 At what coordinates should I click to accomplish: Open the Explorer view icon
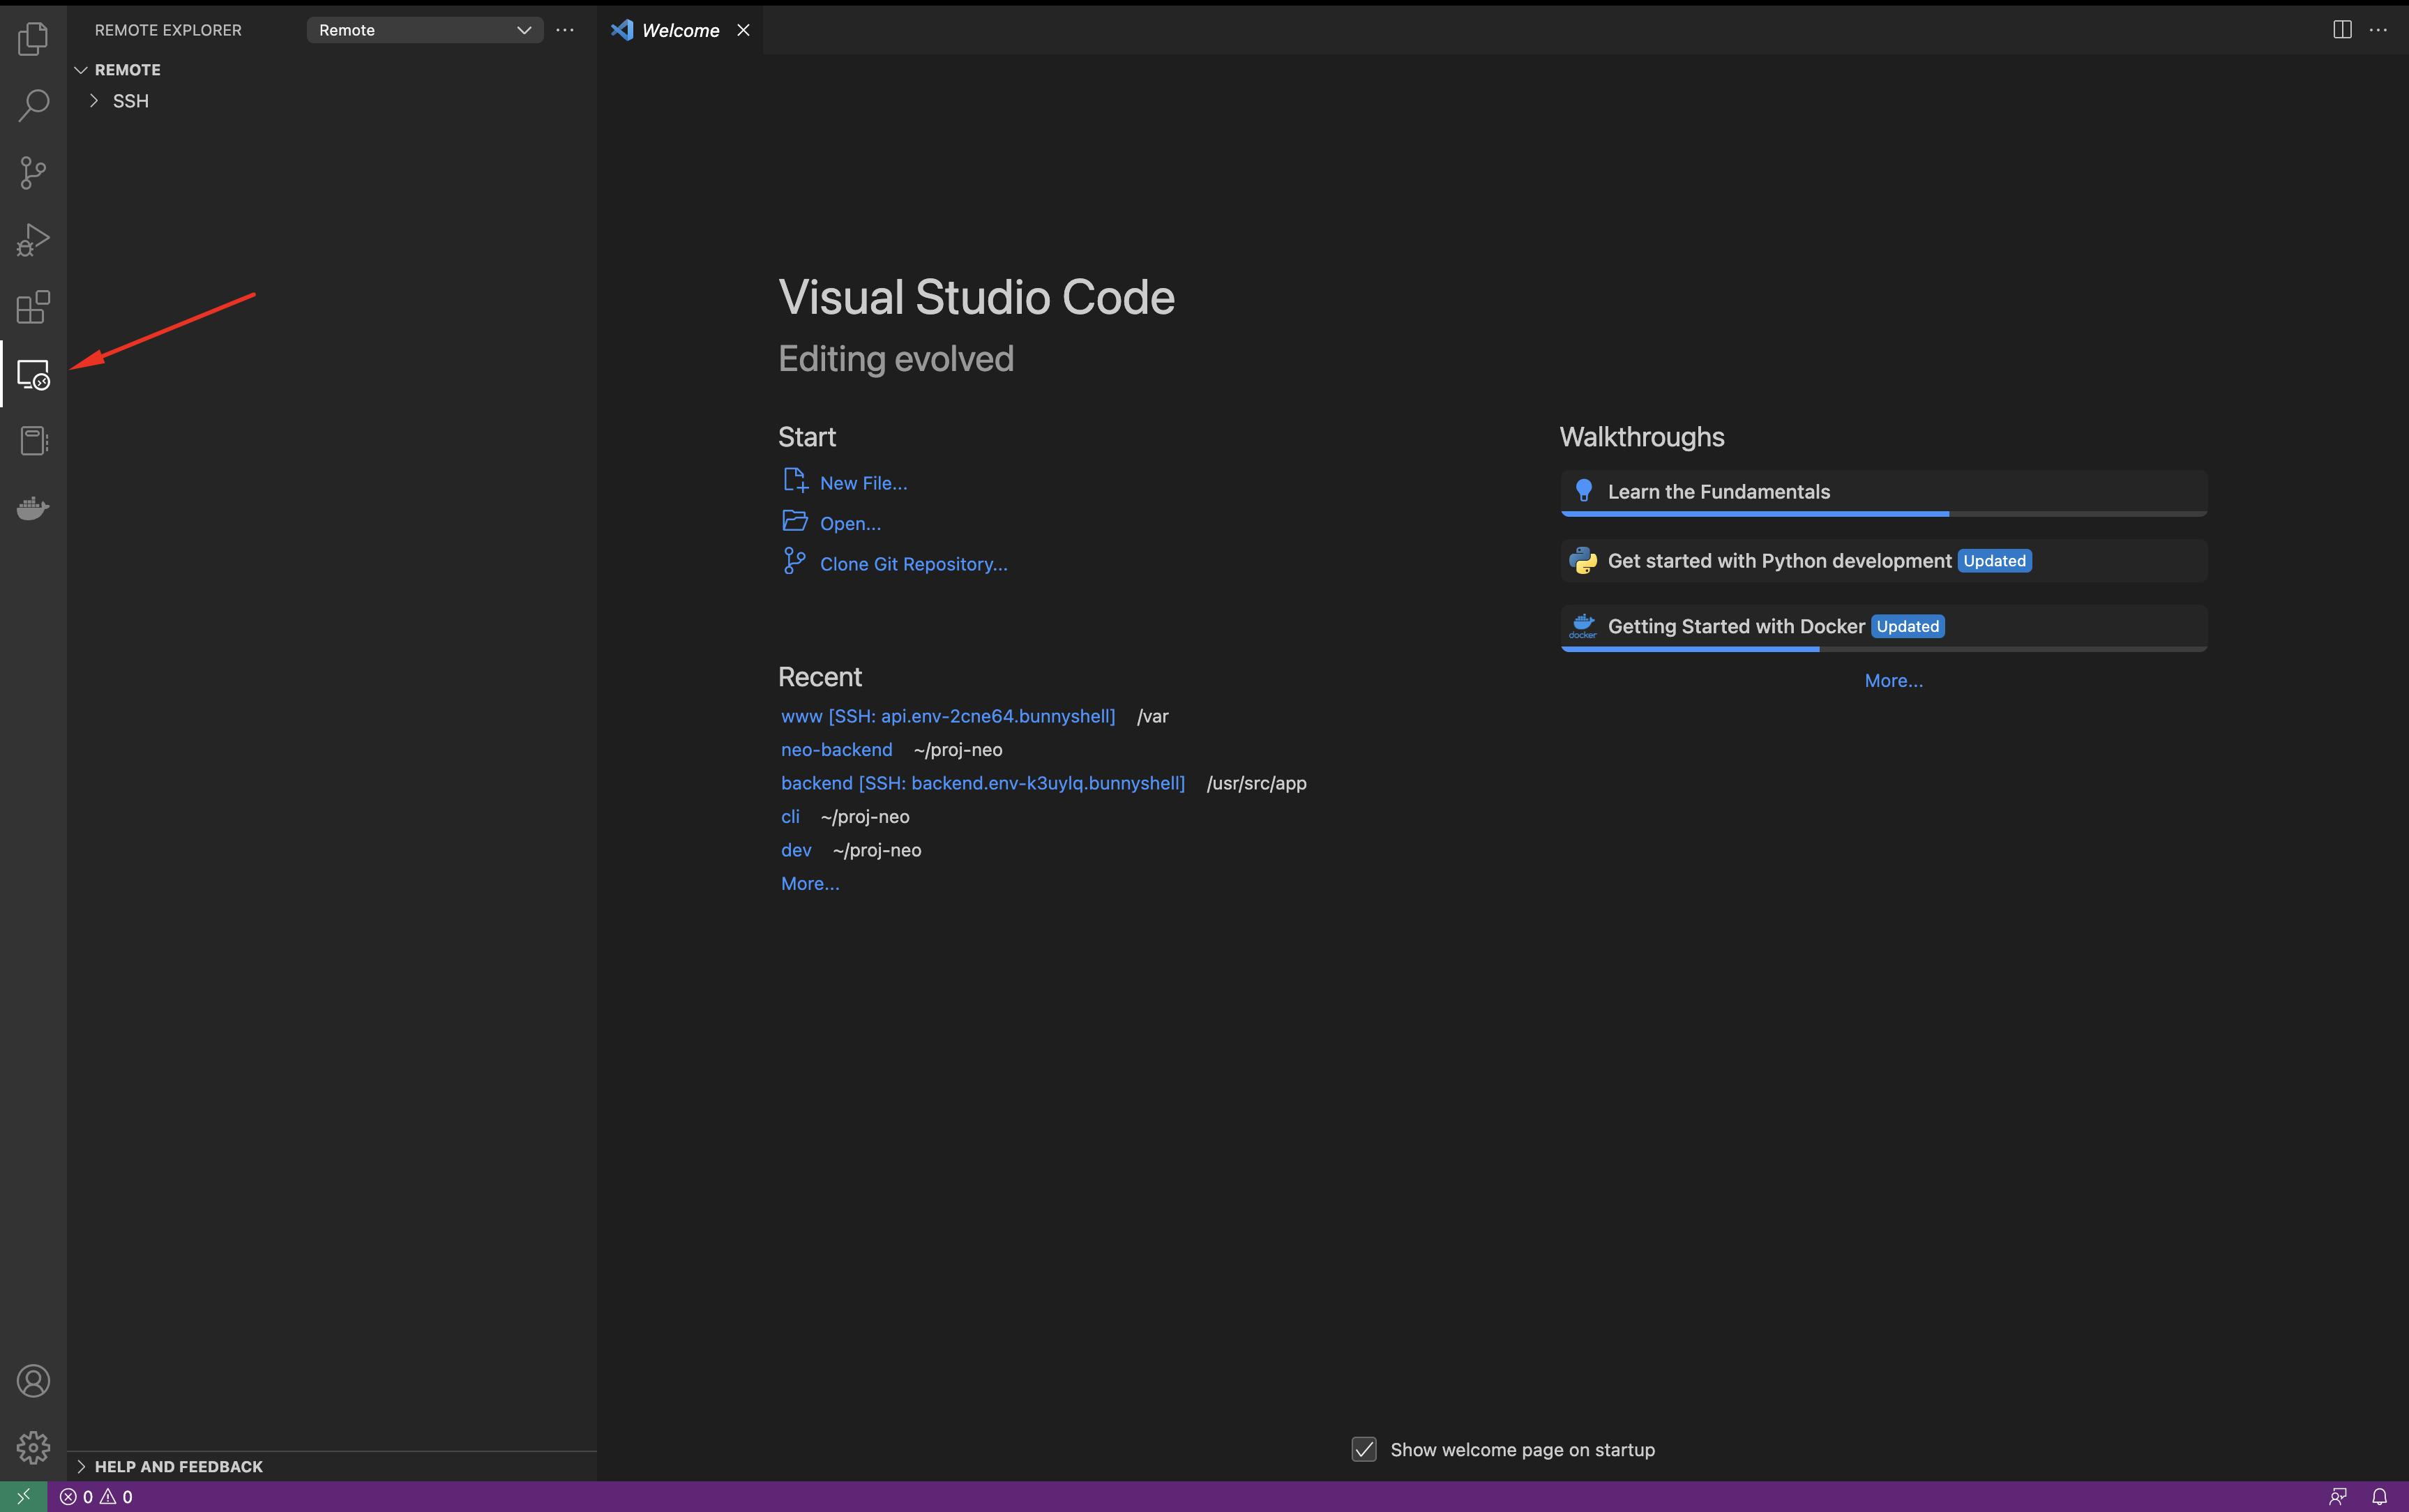click(x=33, y=39)
